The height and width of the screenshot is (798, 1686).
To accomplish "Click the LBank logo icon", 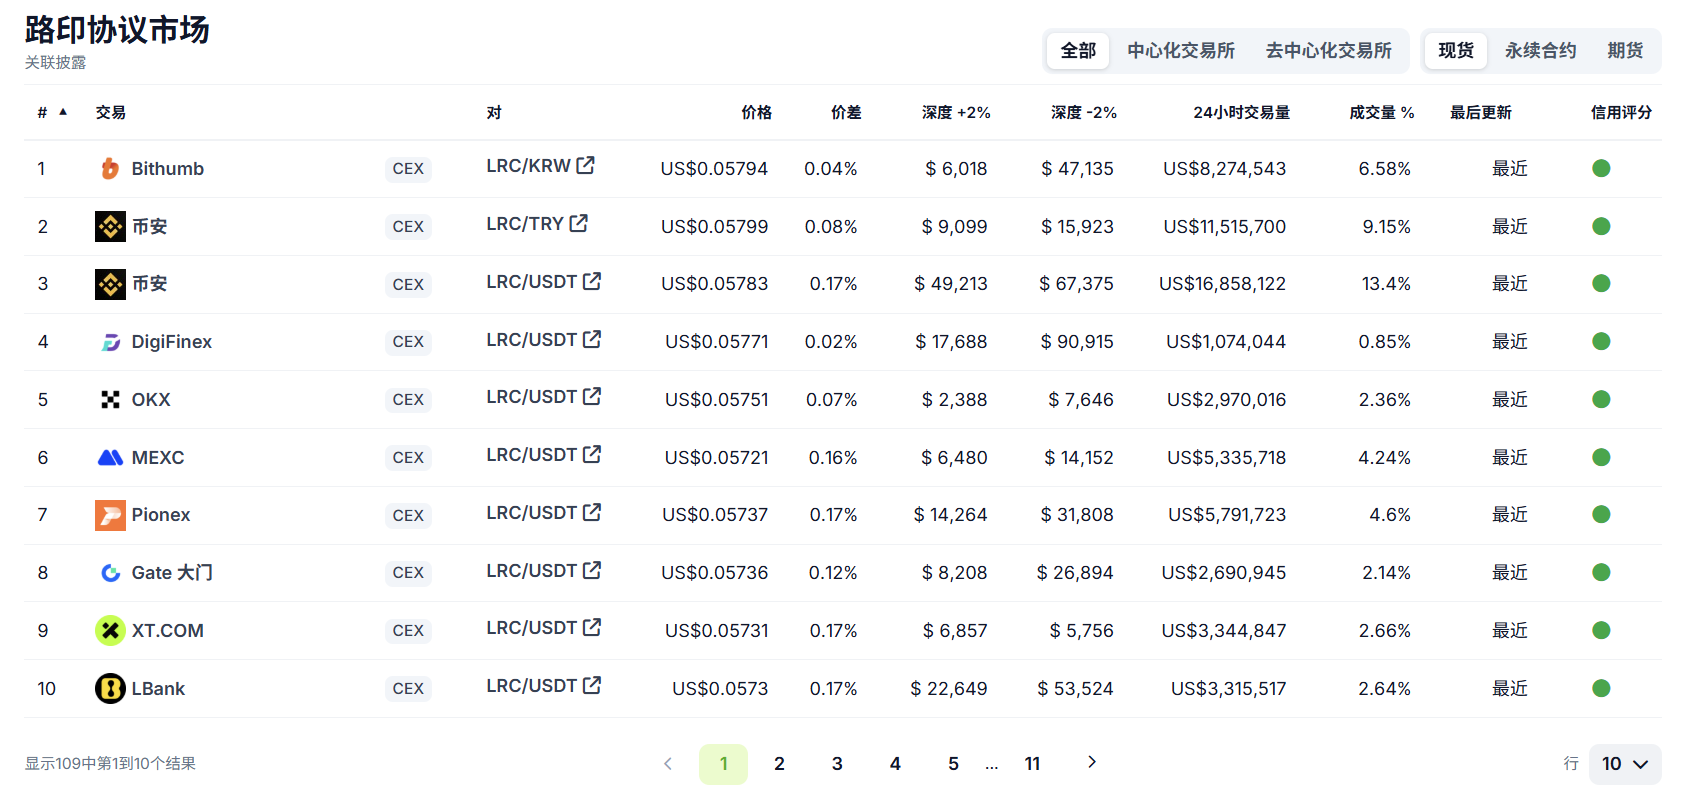I will click(x=110, y=689).
